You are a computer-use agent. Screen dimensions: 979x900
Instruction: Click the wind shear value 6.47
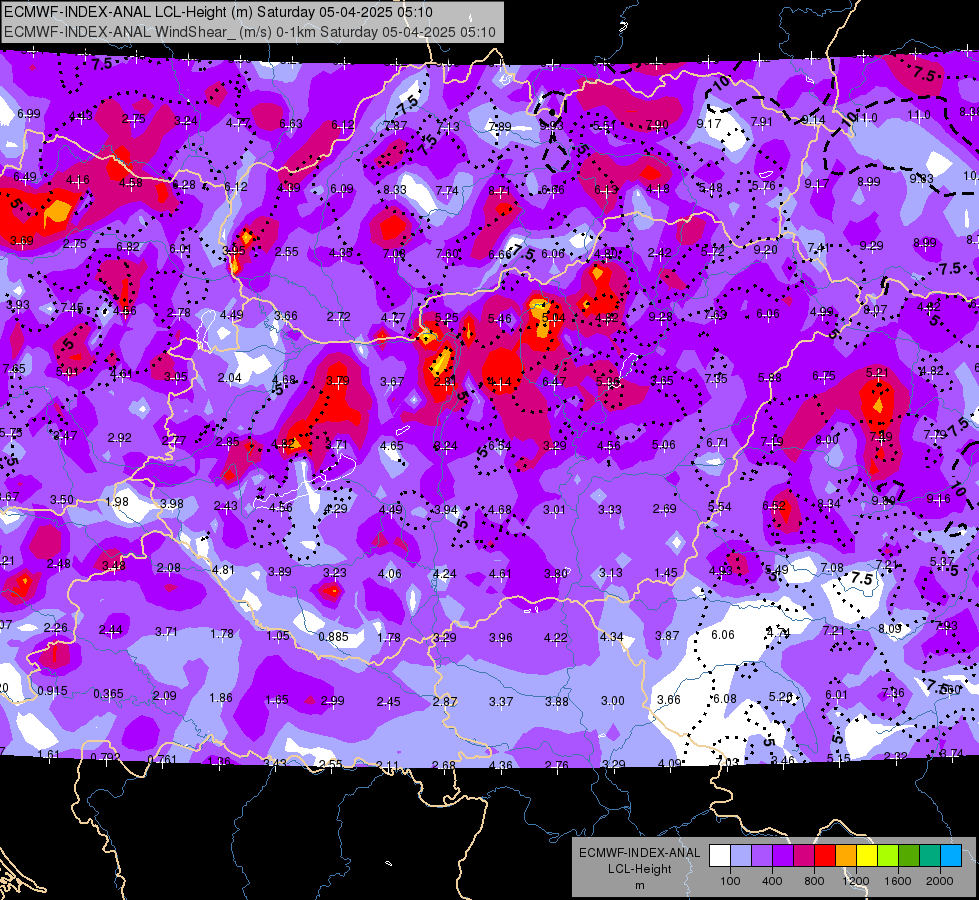pyautogui.click(x=554, y=381)
